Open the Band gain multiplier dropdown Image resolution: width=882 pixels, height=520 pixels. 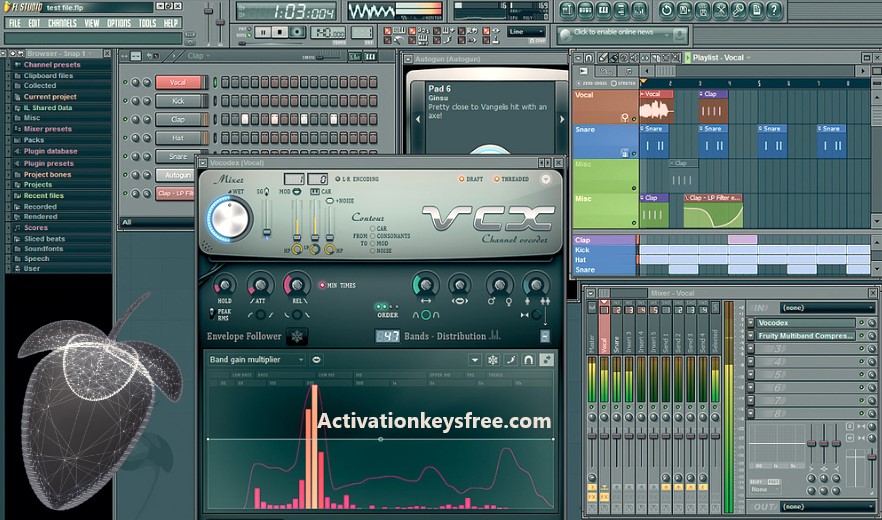tap(256, 360)
